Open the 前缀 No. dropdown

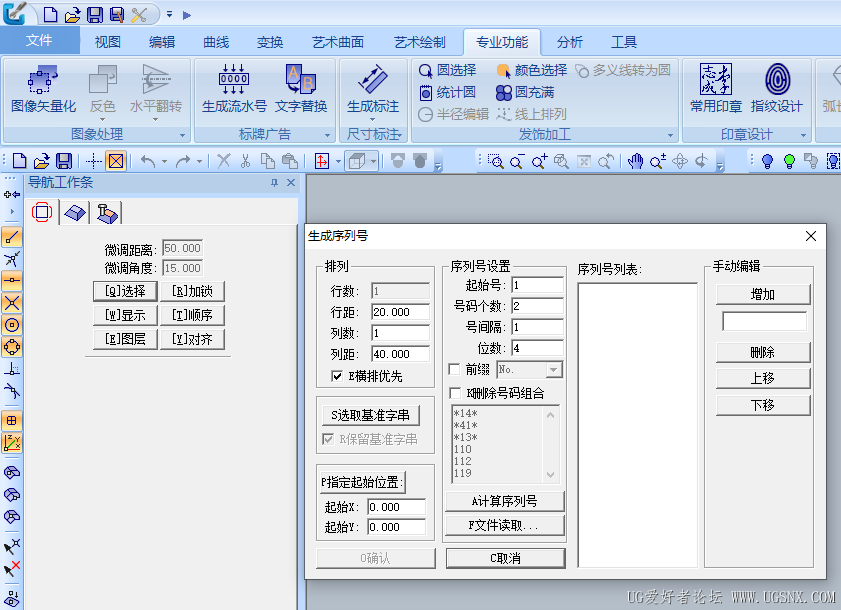point(554,369)
